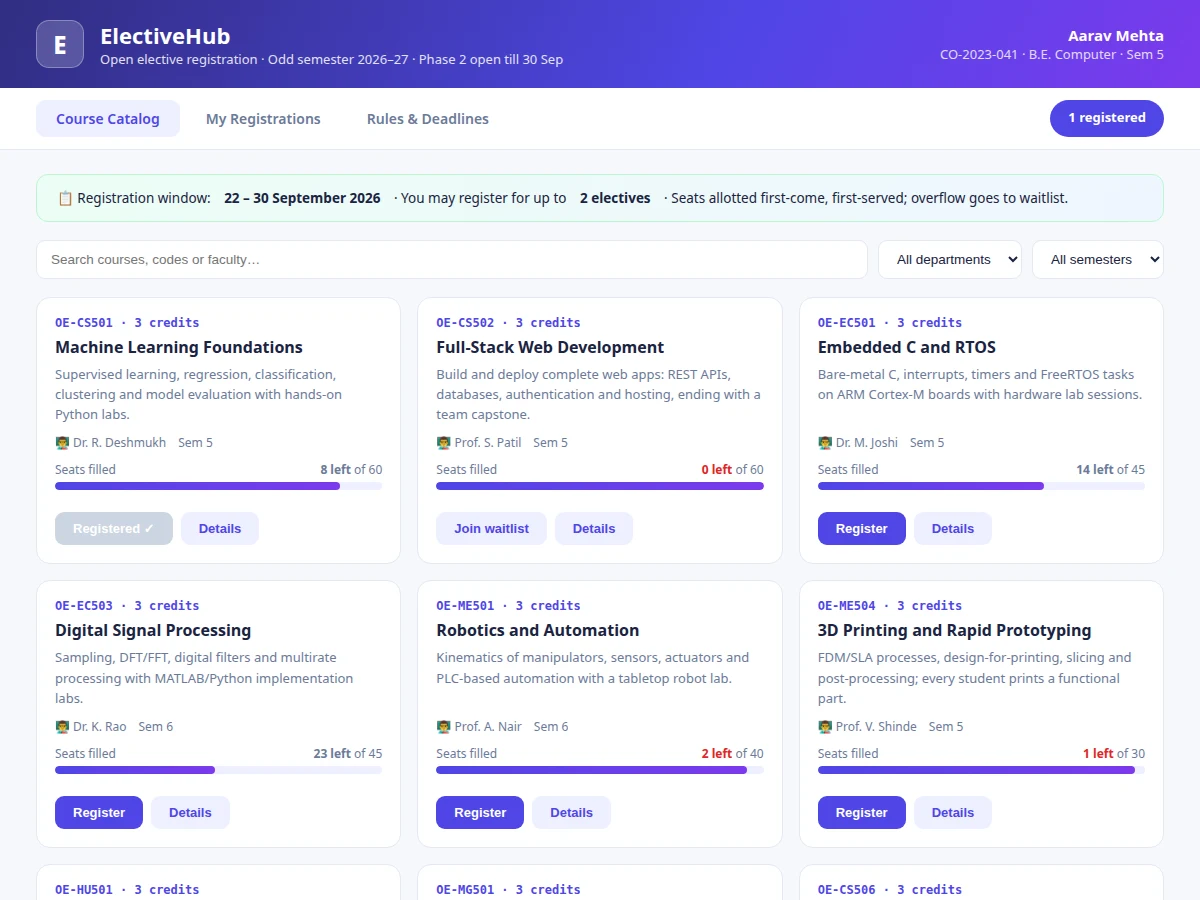Click the faculty icon beside Dr. R. Deshmukh

click(62, 442)
